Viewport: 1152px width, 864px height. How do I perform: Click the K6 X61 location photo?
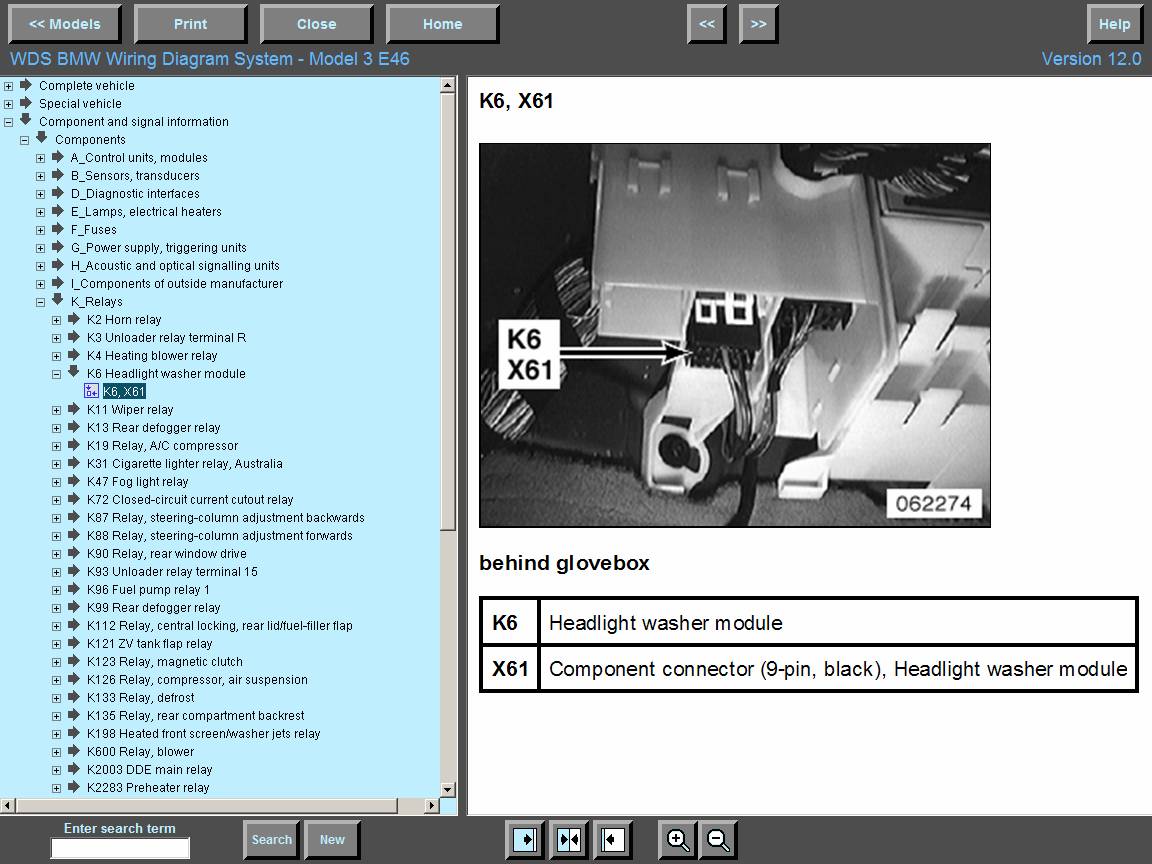[x=735, y=335]
